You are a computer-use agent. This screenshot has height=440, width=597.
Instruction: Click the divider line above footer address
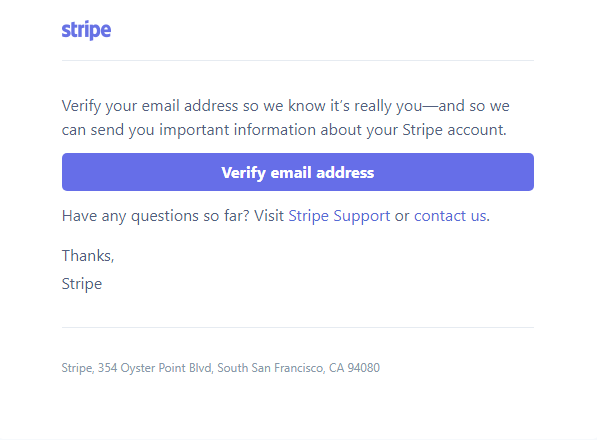pos(298,327)
